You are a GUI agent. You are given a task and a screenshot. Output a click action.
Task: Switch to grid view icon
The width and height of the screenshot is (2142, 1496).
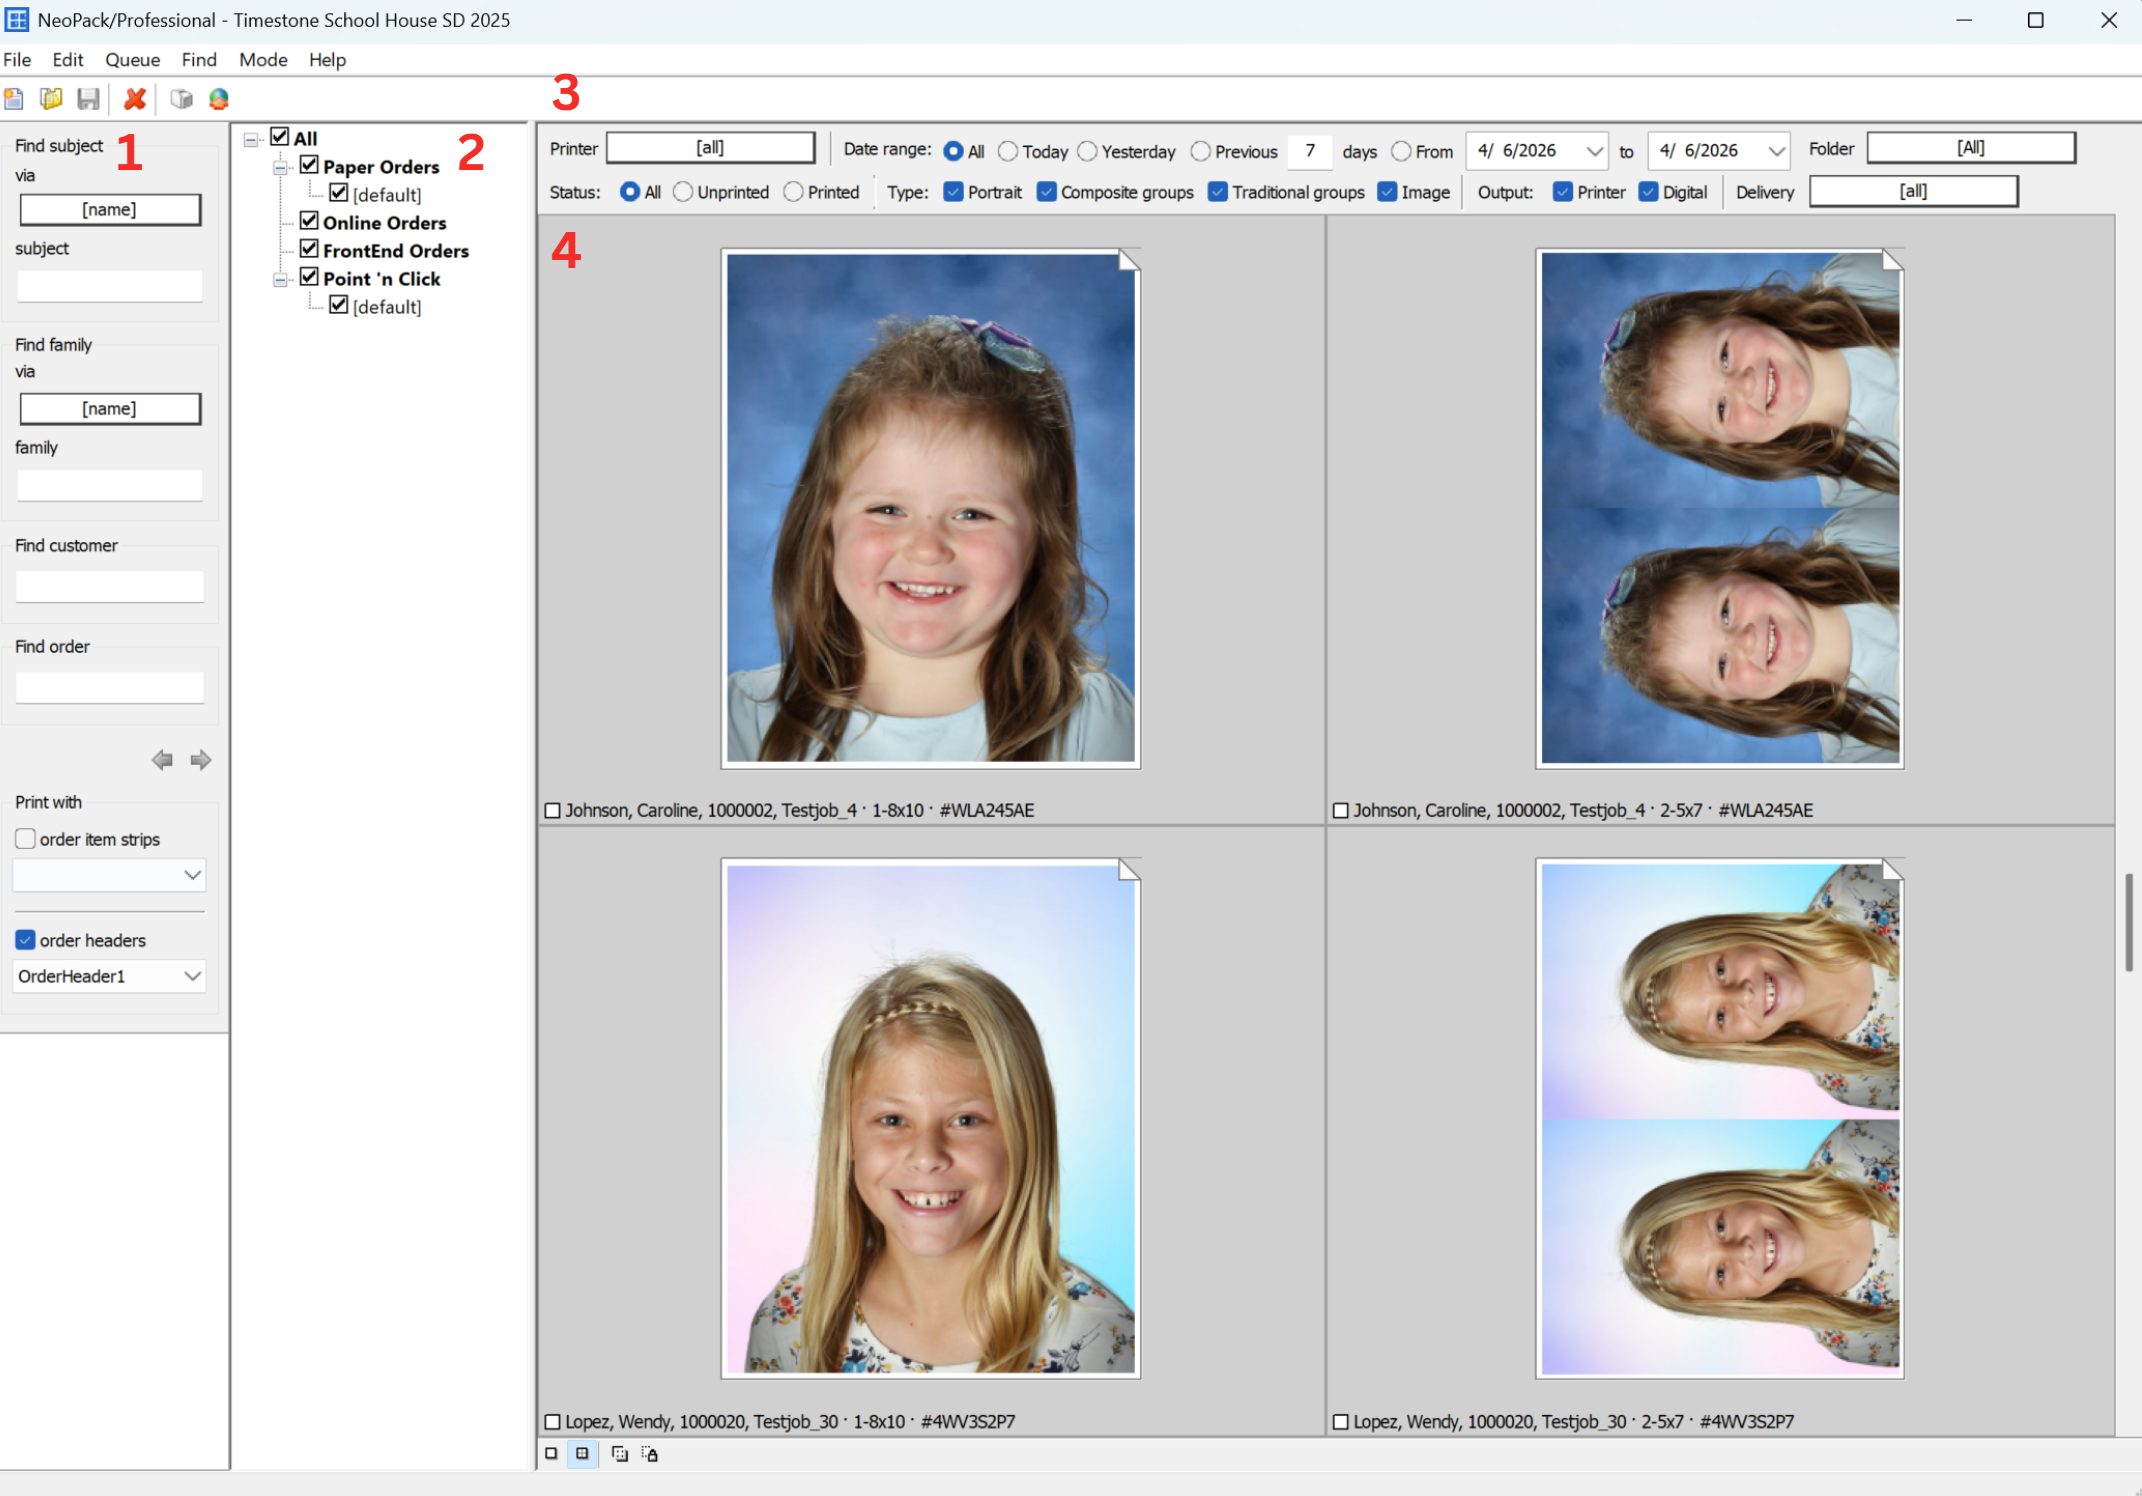(x=582, y=1453)
